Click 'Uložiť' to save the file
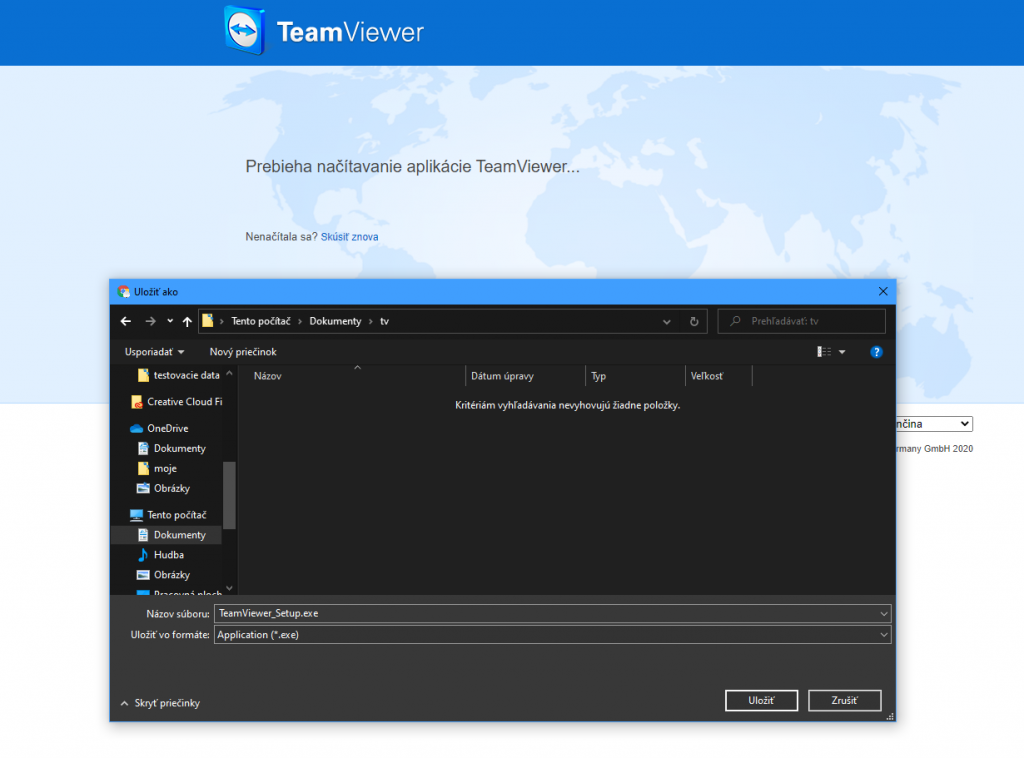Viewport: 1024px width, 758px height. click(x=761, y=701)
